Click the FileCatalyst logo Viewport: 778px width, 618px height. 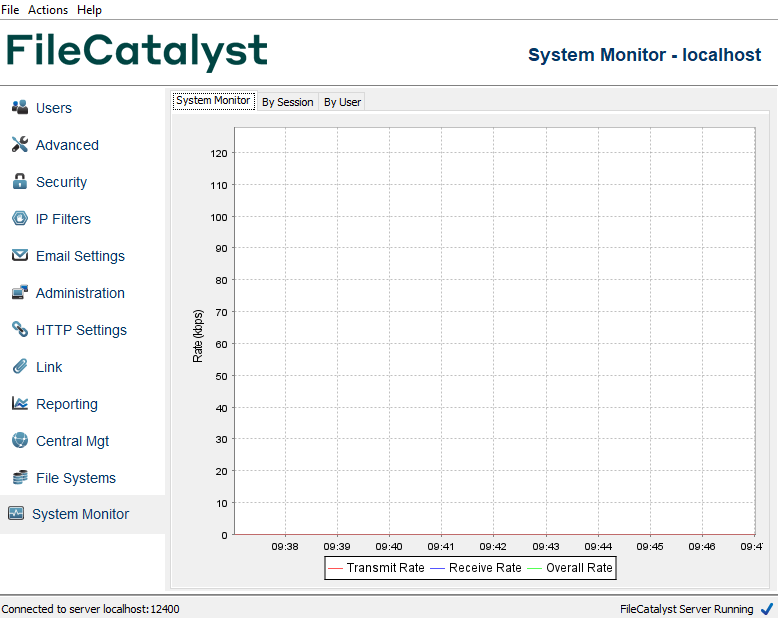(x=137, y=52)
